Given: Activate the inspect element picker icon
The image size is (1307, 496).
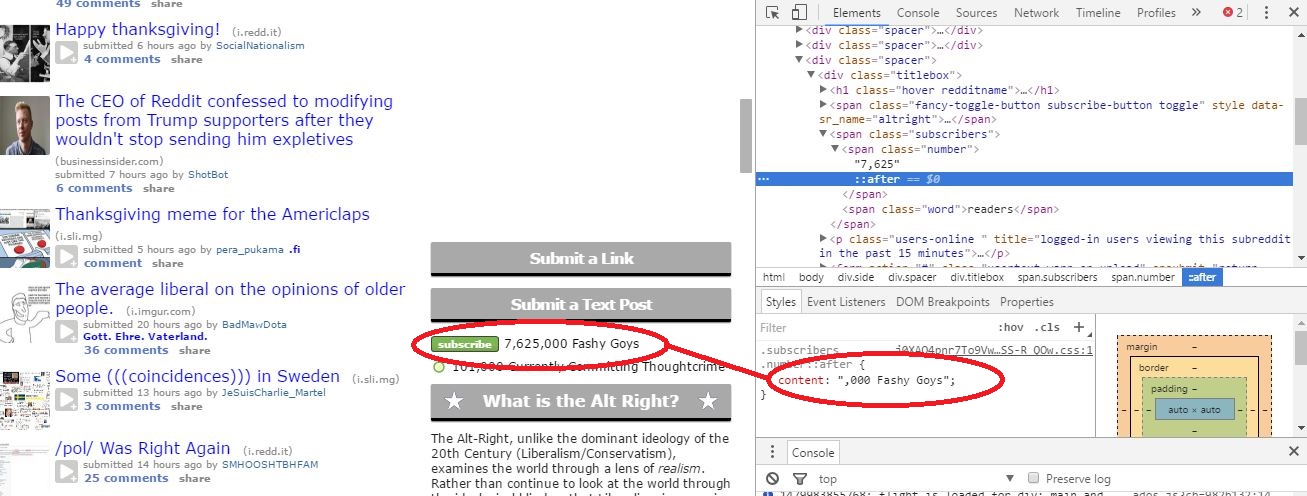Looking at the screenshot, I should [773, 13].
